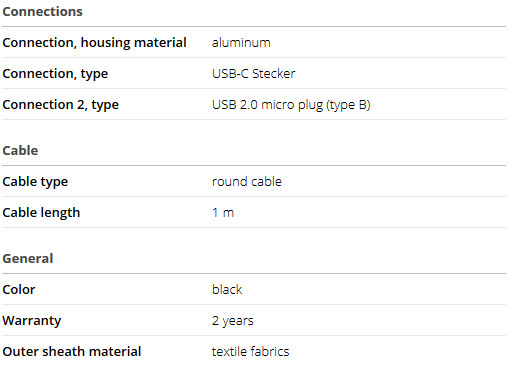512x368 pixels.
Task: Click the General section heading
Action: [x=28, y=259]
